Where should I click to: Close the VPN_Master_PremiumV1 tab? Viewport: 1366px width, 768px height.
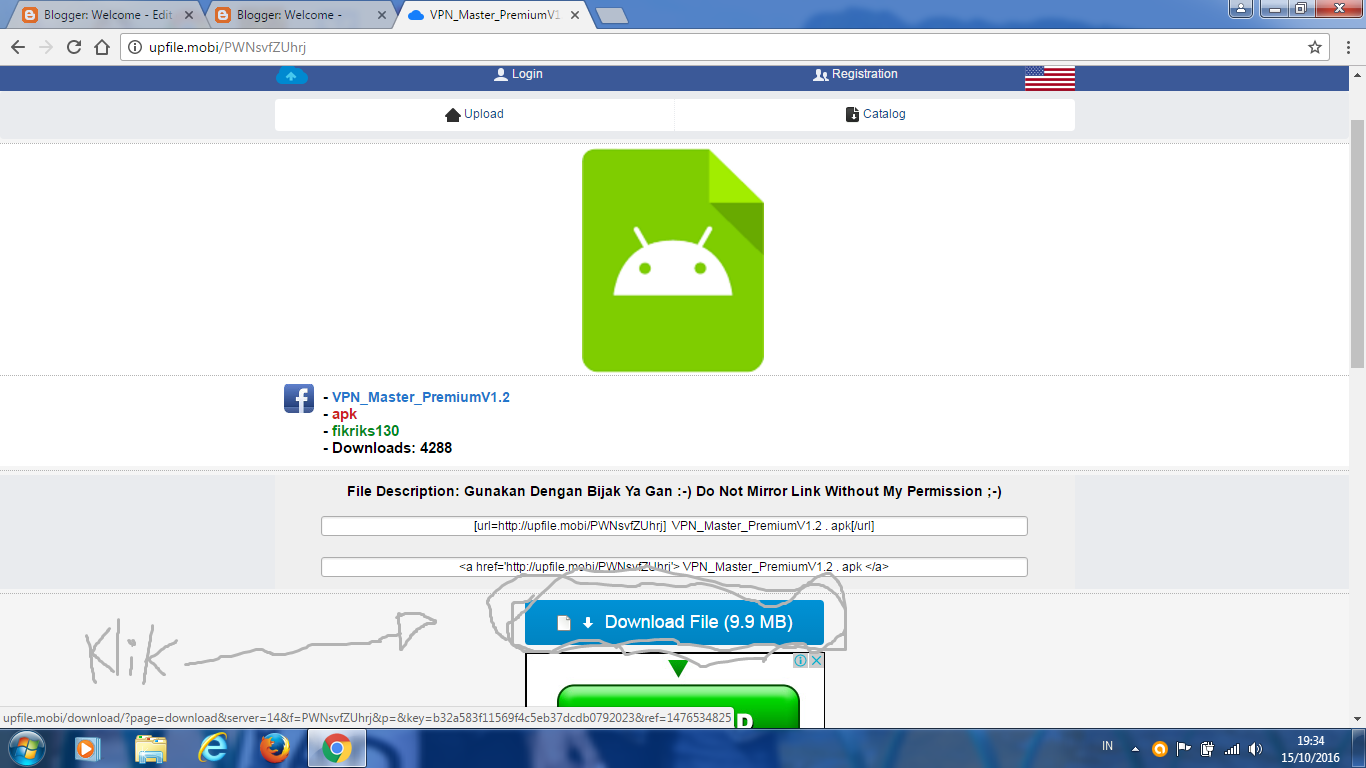573,15
